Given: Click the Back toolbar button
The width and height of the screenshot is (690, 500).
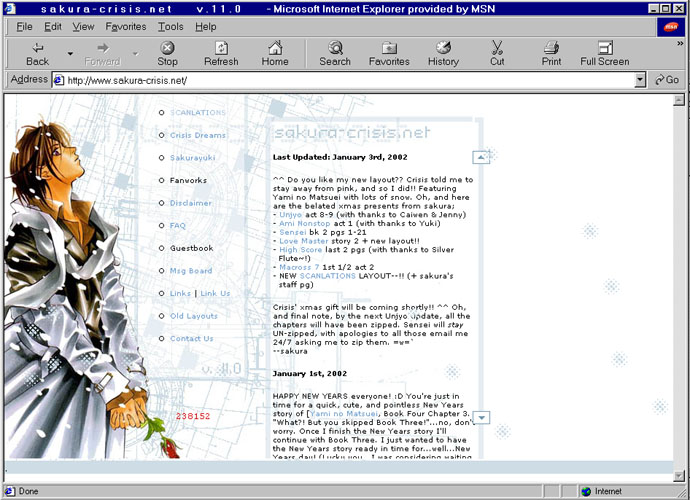Looking at the screenshot, I should (x=37, y=53).
